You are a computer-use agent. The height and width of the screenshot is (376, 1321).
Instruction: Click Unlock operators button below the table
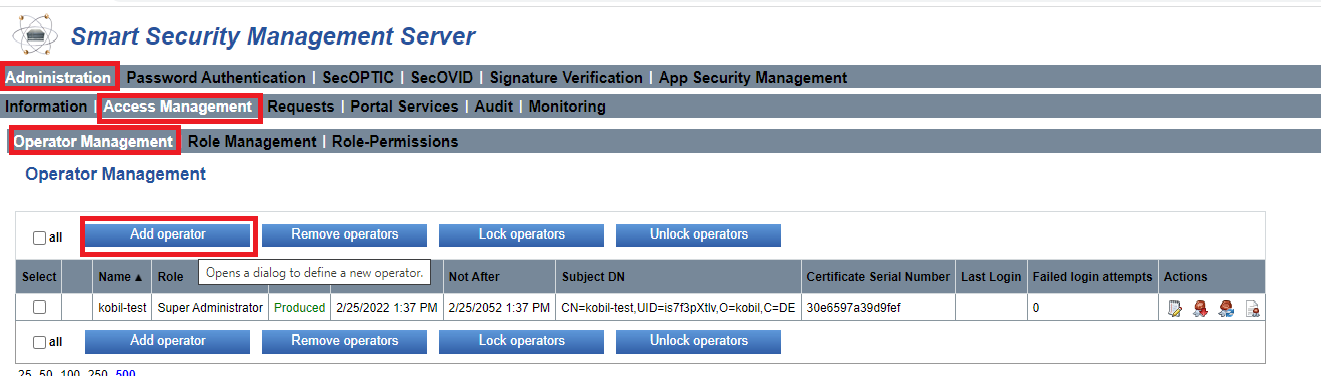pos(698,341)
